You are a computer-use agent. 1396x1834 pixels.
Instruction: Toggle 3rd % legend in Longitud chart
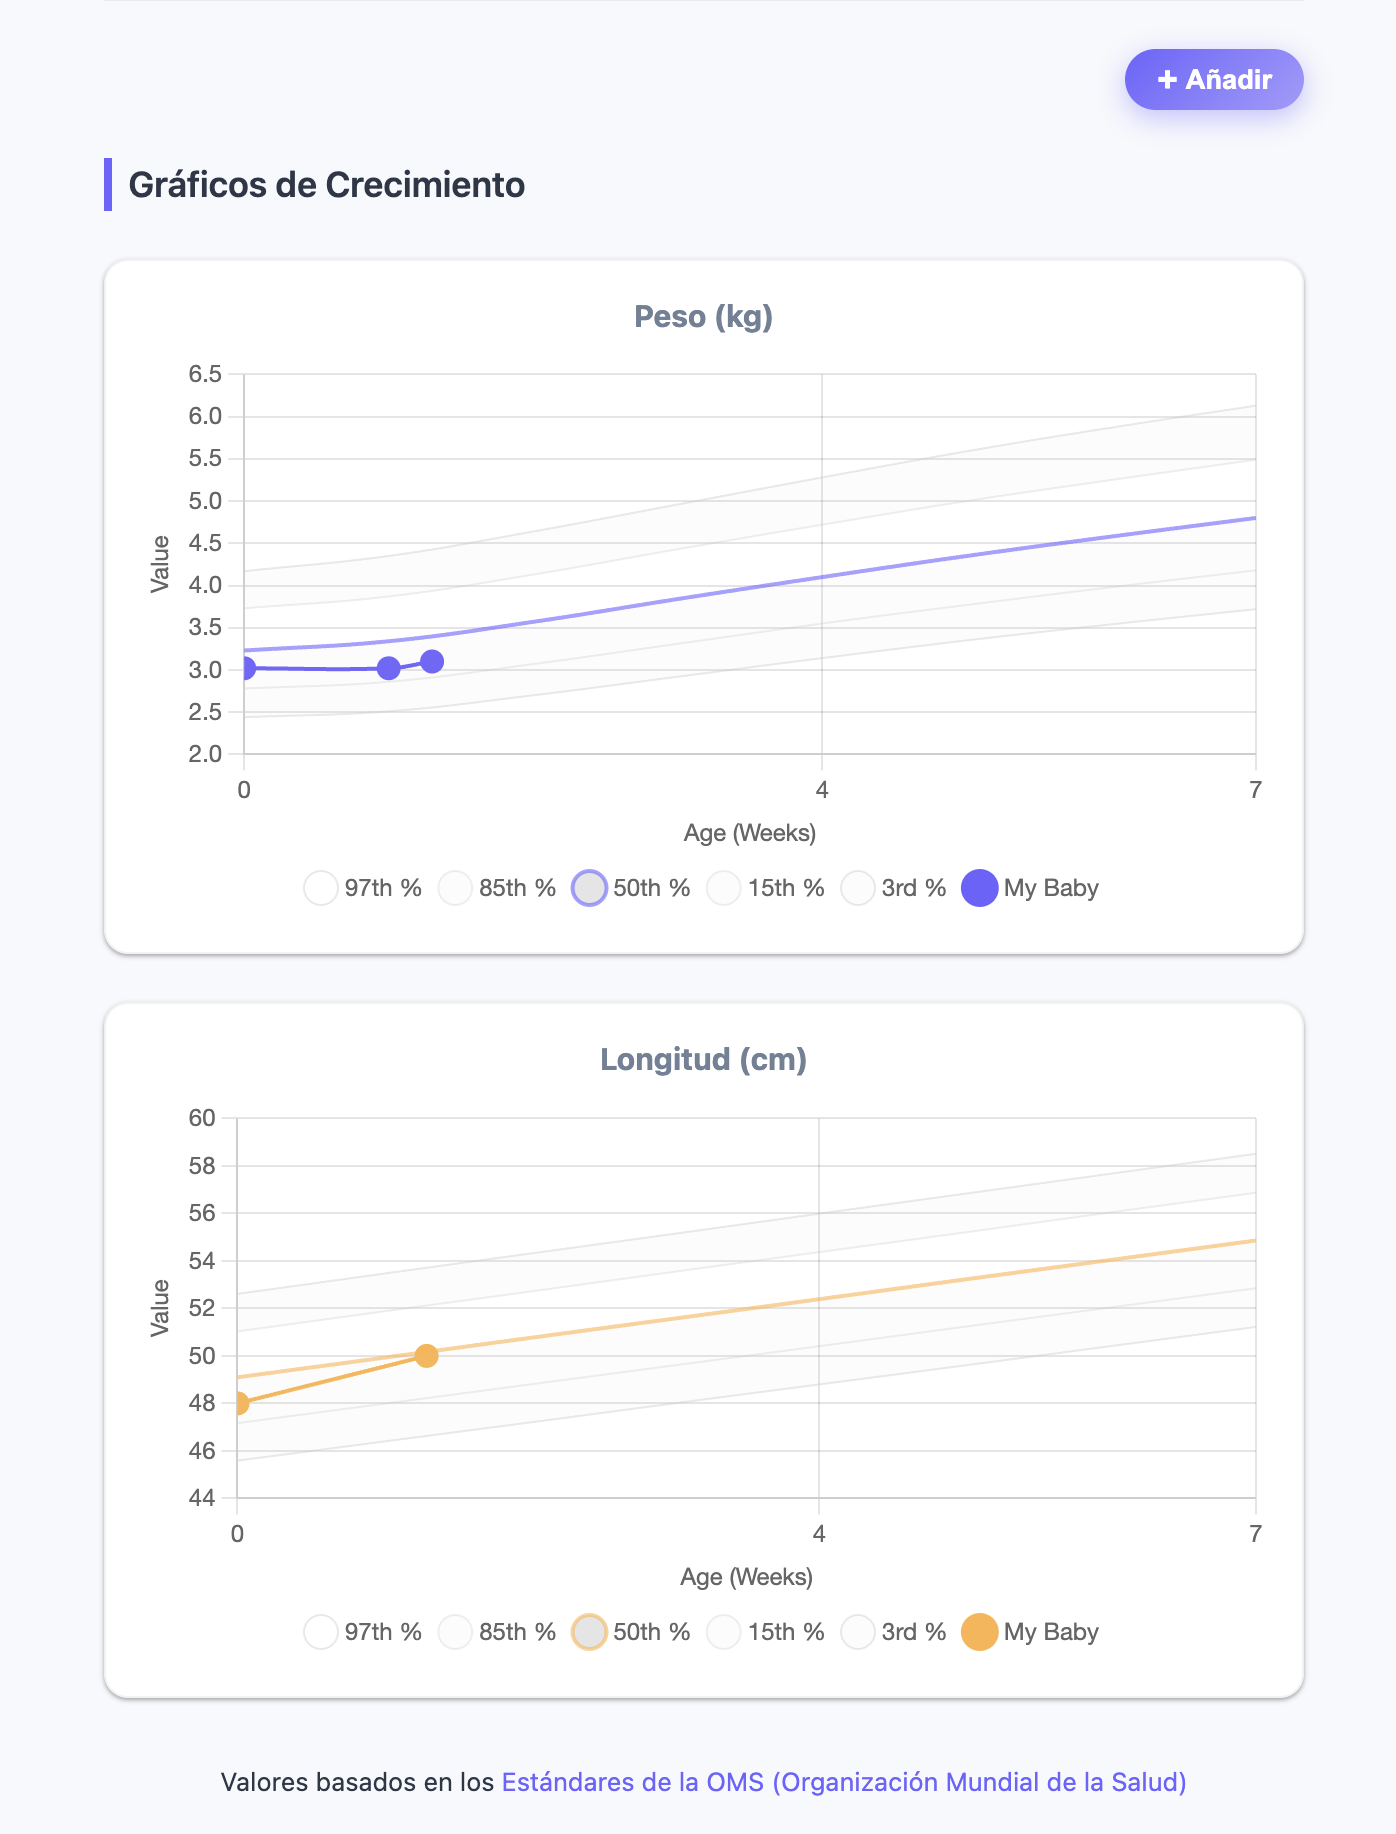click(894, 1632)
